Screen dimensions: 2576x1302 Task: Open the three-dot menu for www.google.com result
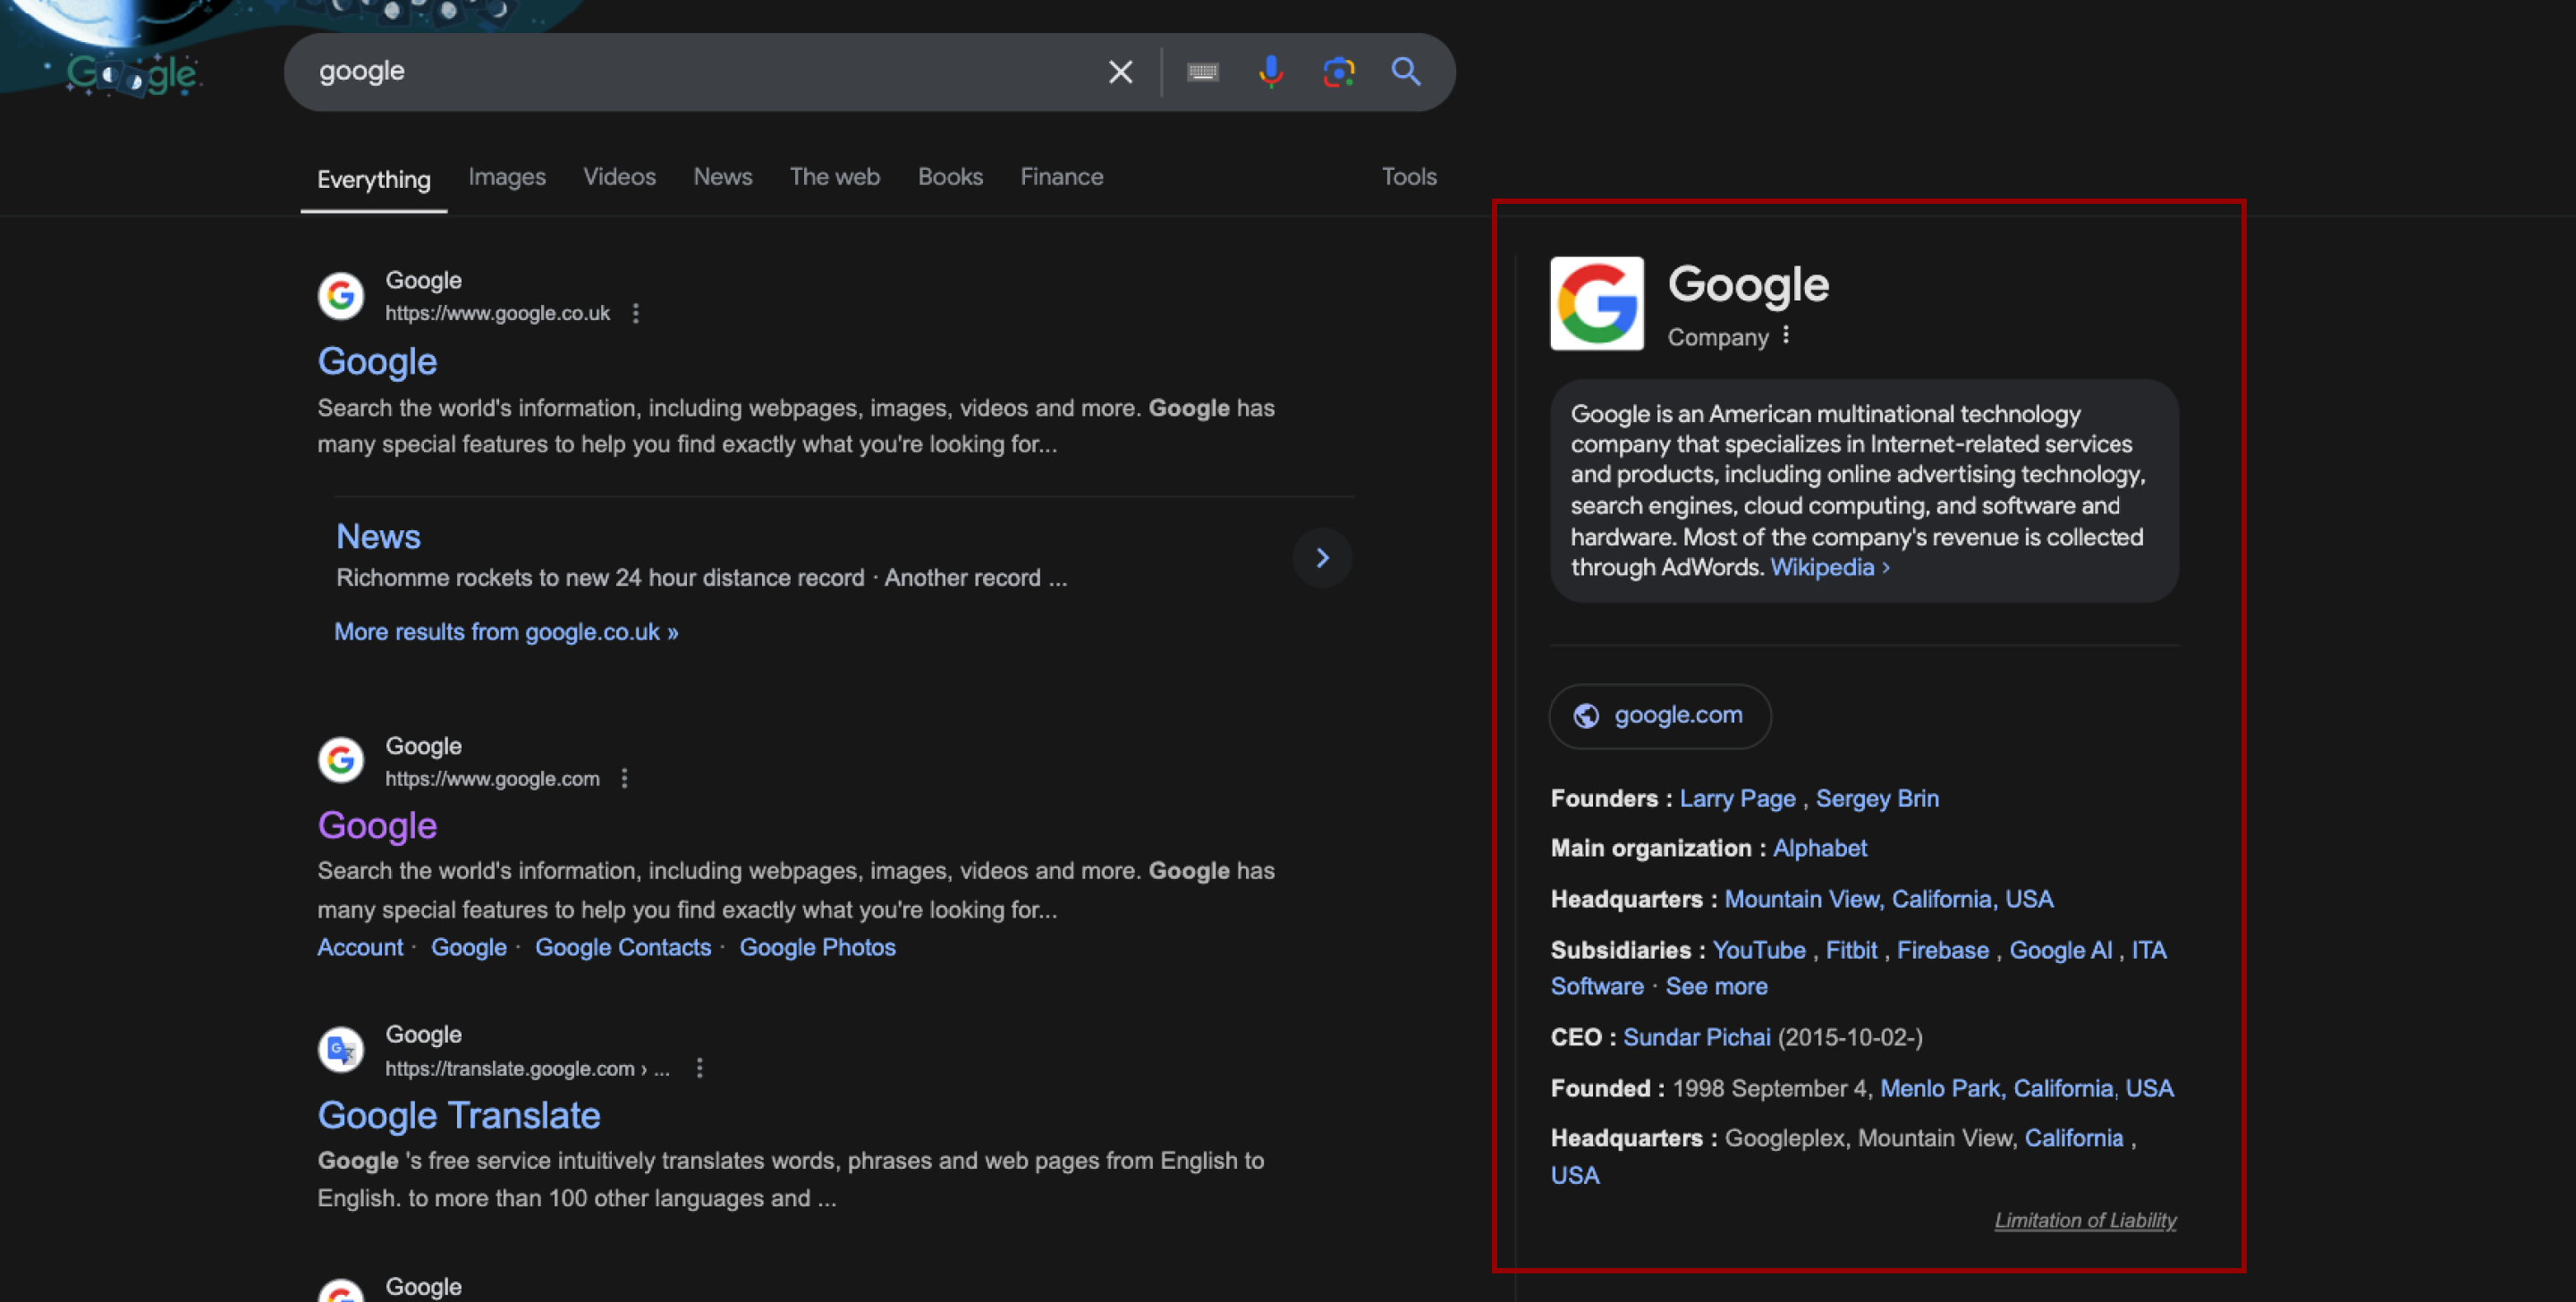624,779
